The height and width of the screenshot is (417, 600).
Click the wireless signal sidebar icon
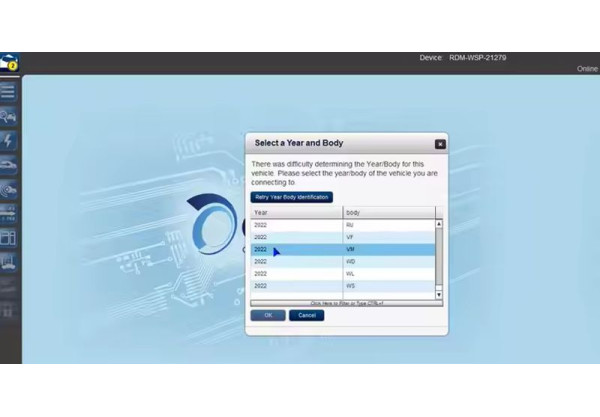[9, 189]
